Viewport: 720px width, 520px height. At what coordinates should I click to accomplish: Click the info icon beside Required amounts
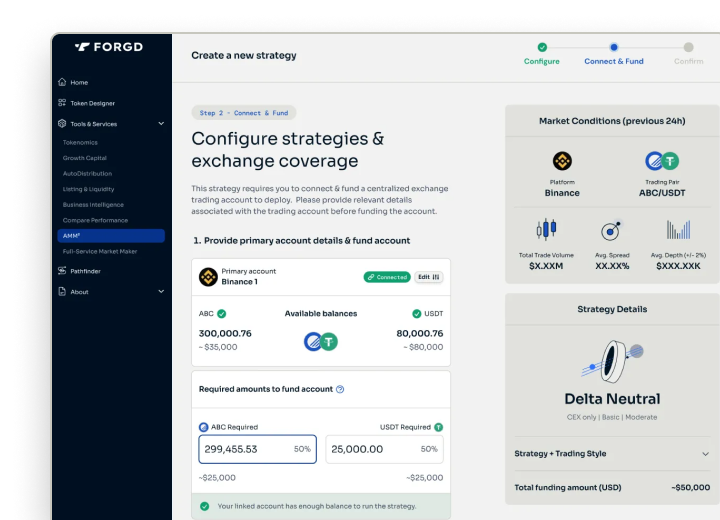point(340,389)
